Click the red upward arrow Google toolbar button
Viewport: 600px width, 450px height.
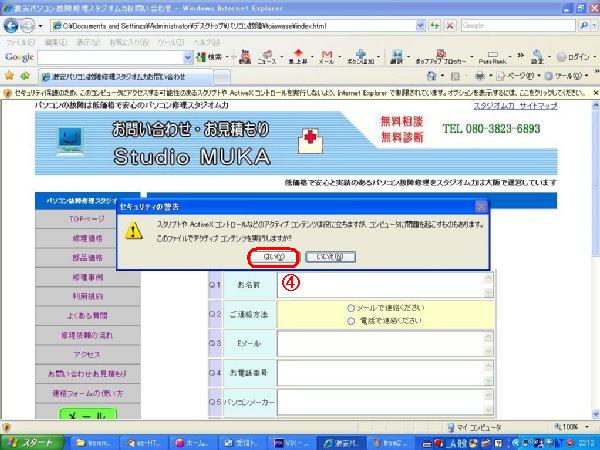pyautogui.click(x=298, y=57)
